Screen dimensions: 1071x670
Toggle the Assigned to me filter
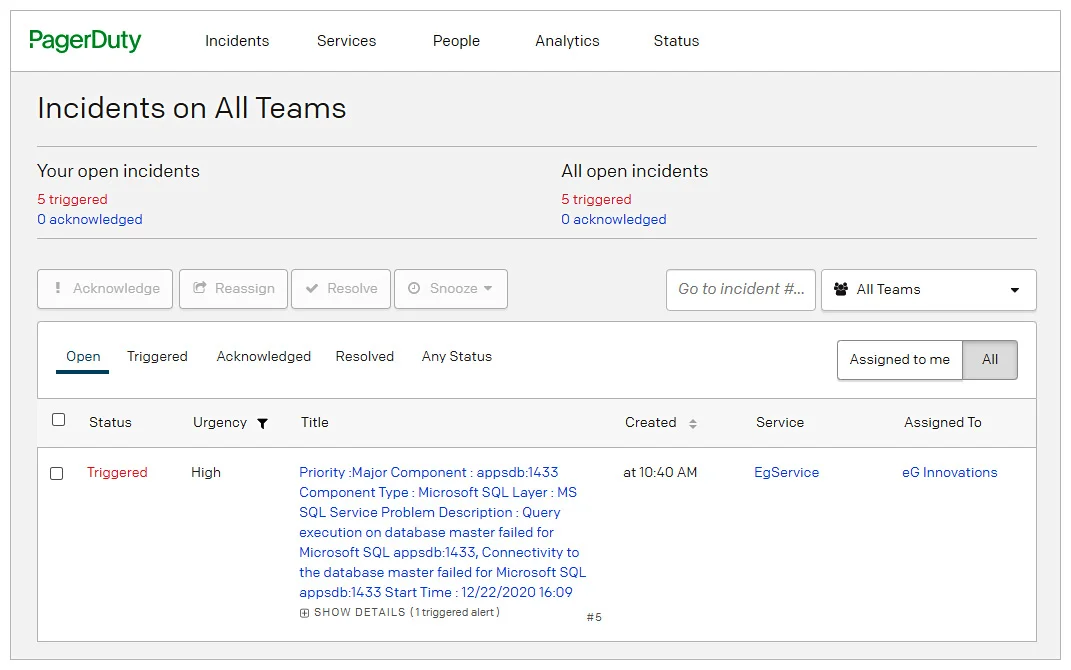[900, 360]
